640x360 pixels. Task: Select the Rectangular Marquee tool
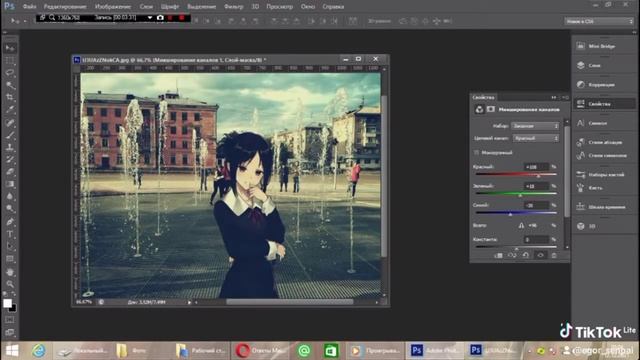click(10, 61)
